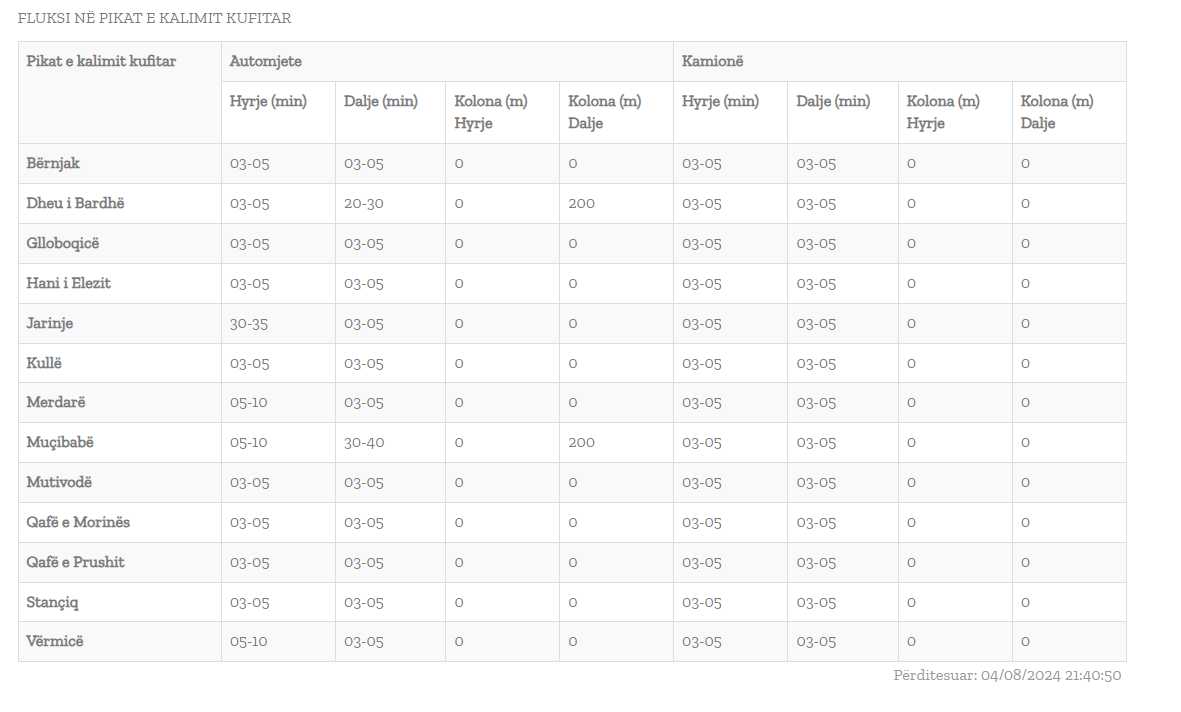This screenshot has height=712, width=1181.
Task: Click the Stançiq row label
Action: (x=52, y=602)
